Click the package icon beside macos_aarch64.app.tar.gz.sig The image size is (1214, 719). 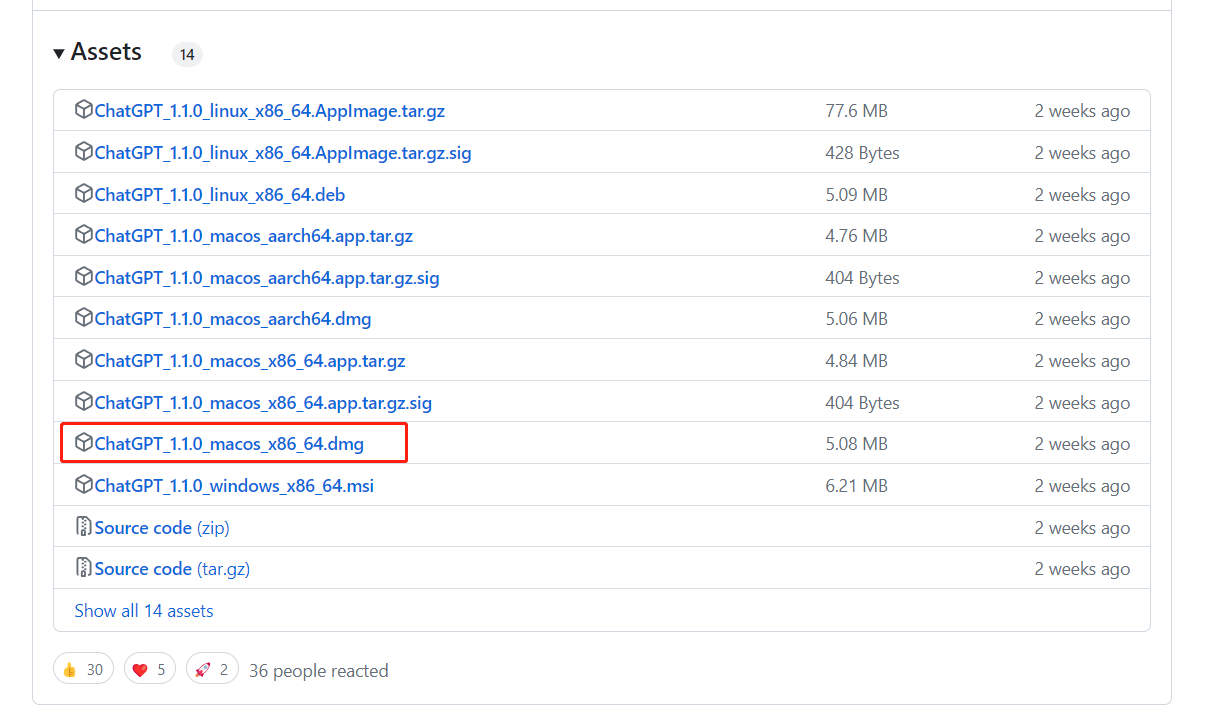click(84, 277)
